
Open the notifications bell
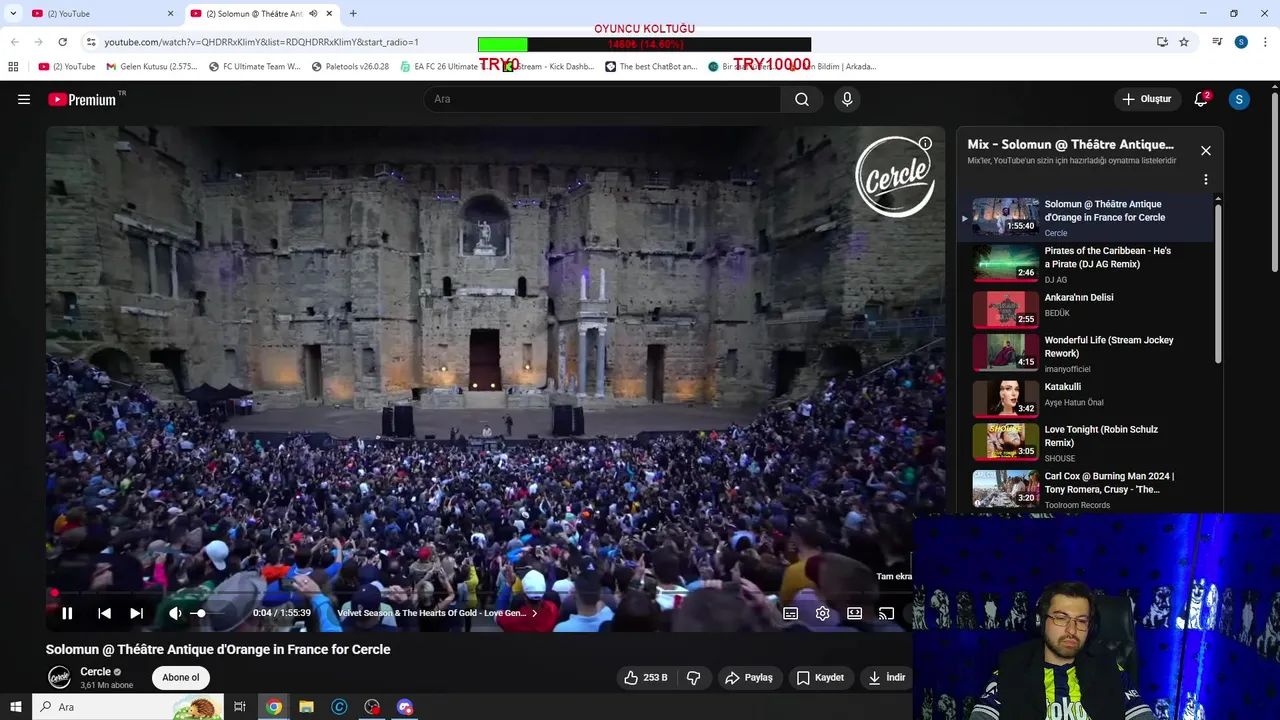[x=1201, y=99]
